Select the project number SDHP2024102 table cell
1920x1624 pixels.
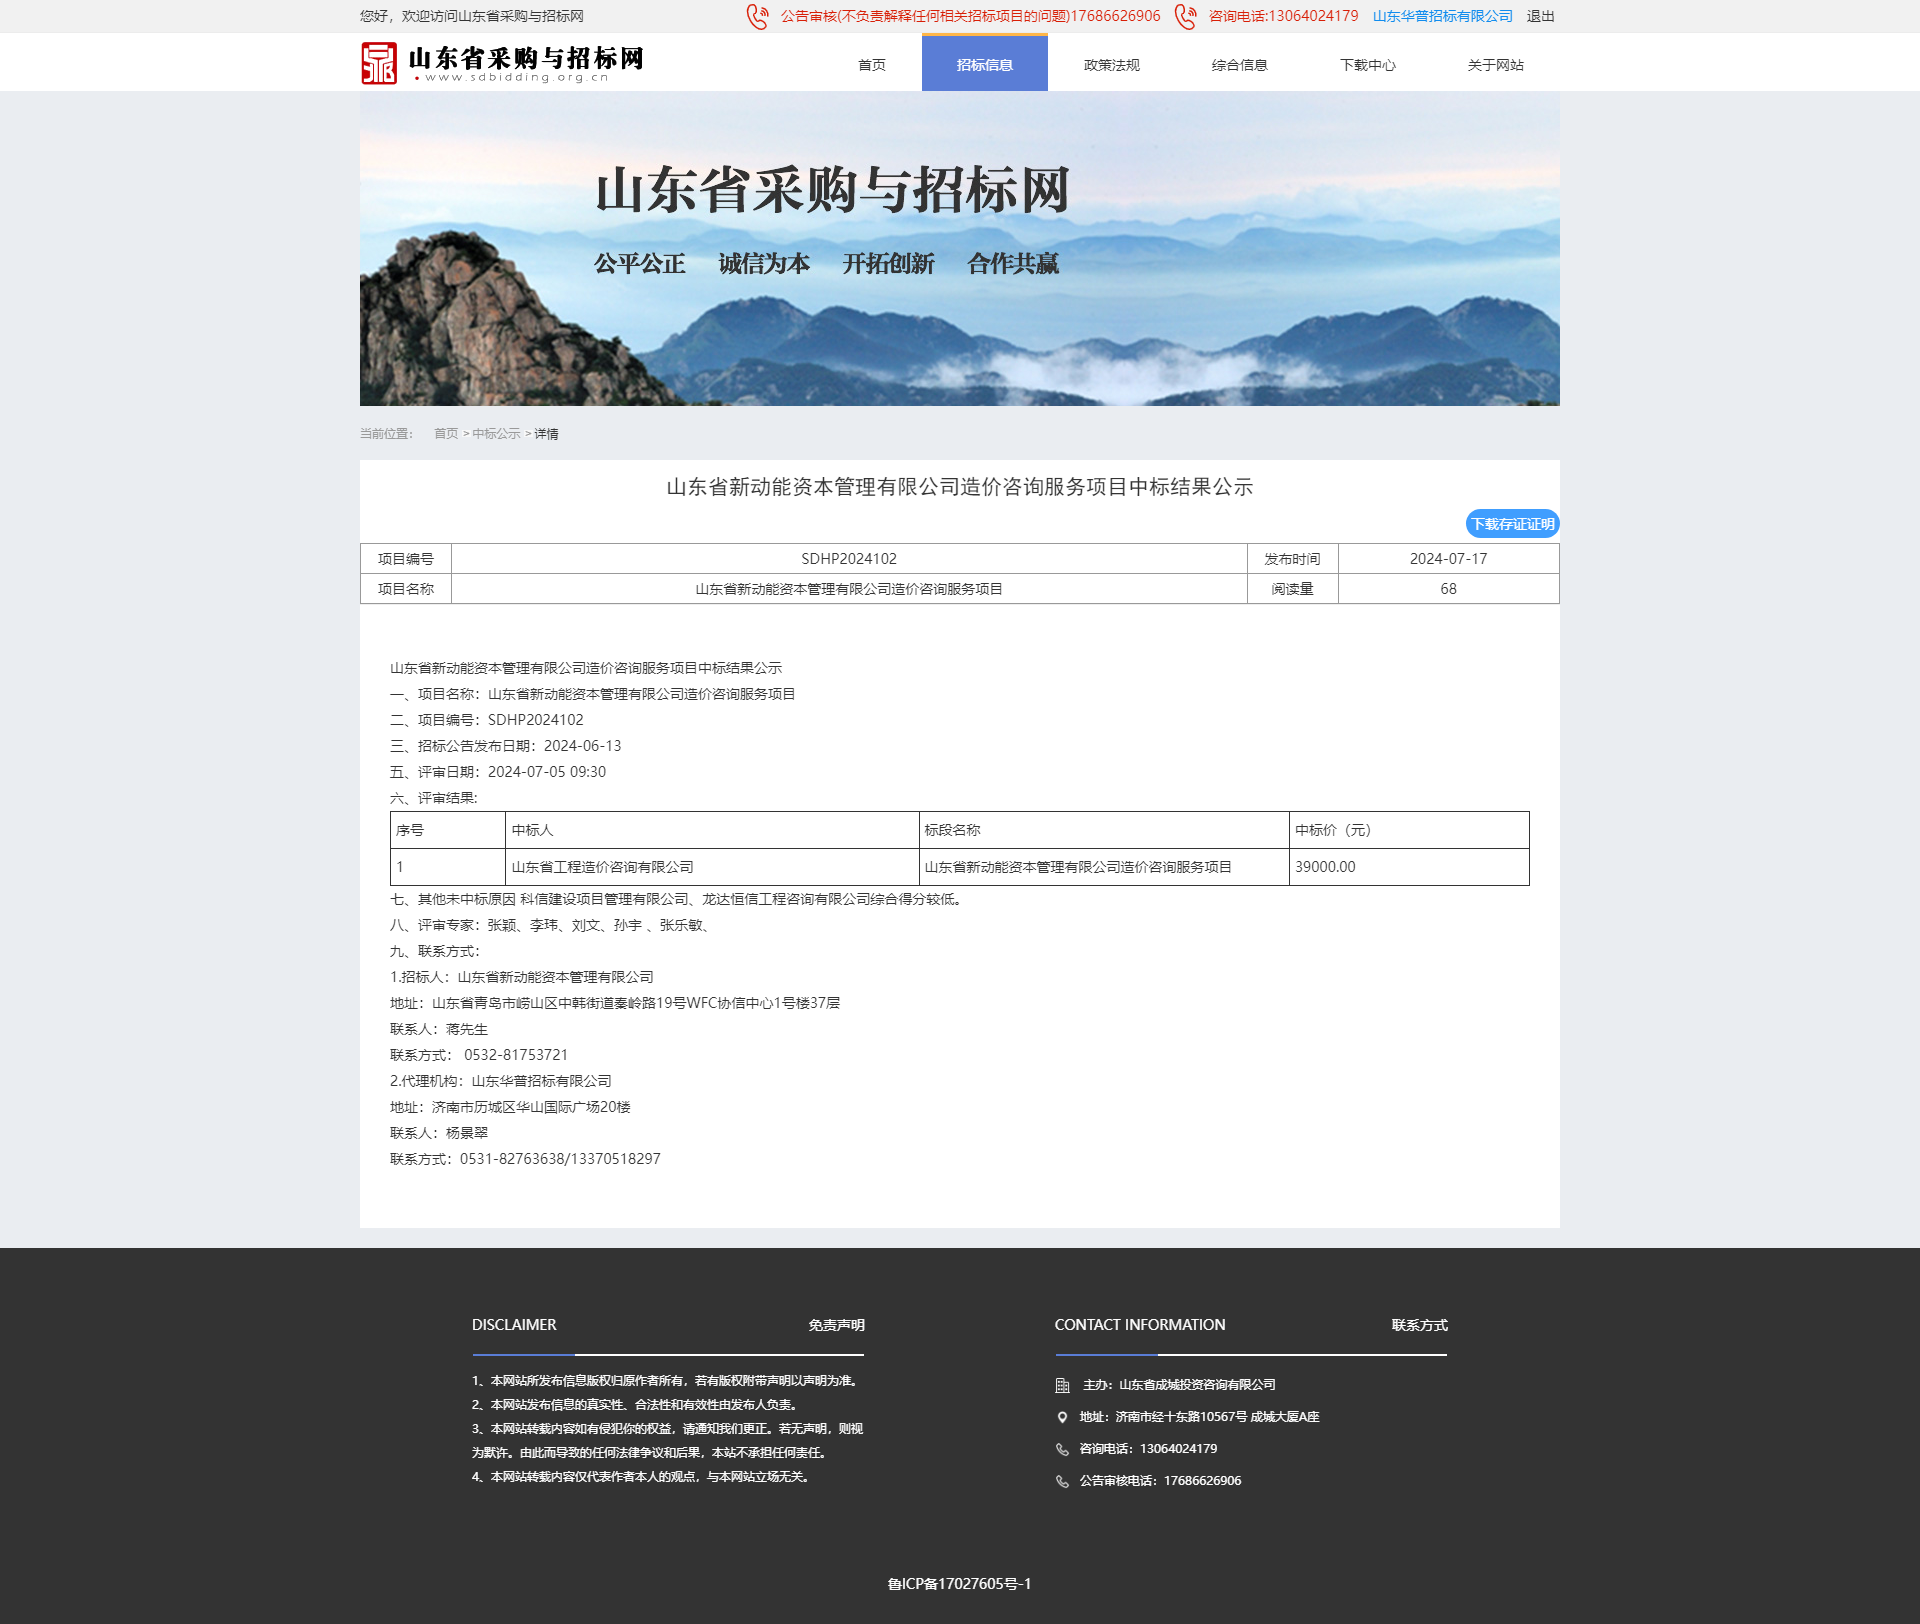coord(849,559)
